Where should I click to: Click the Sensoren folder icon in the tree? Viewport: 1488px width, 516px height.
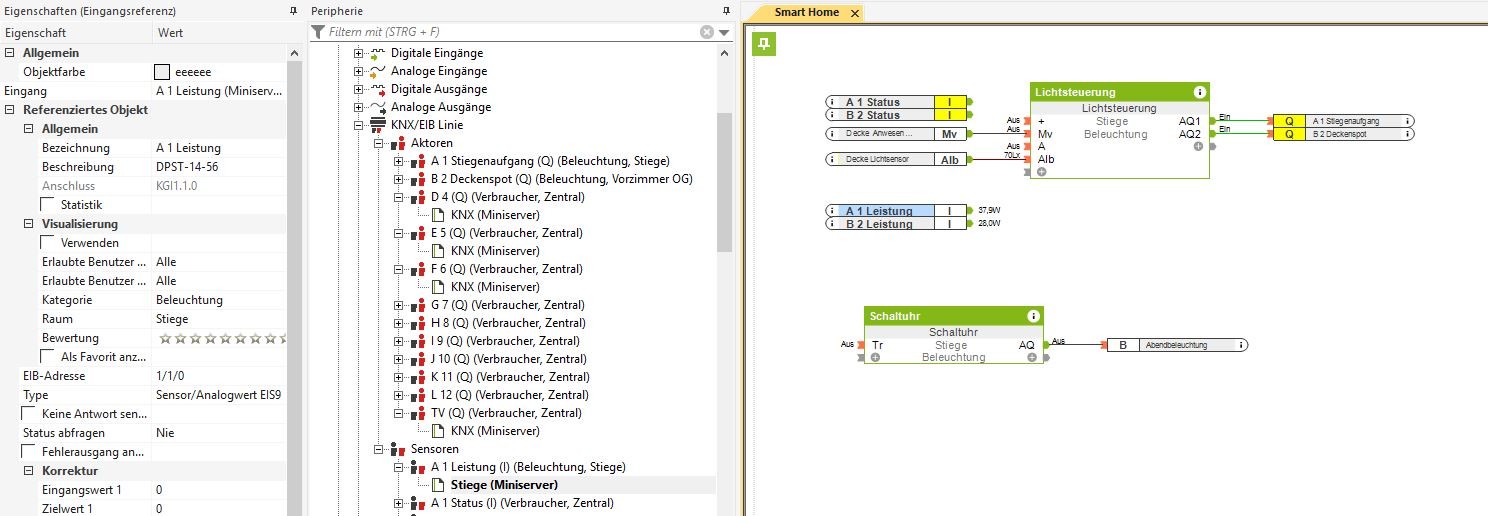pyautogui.click(x=398, y=449)
